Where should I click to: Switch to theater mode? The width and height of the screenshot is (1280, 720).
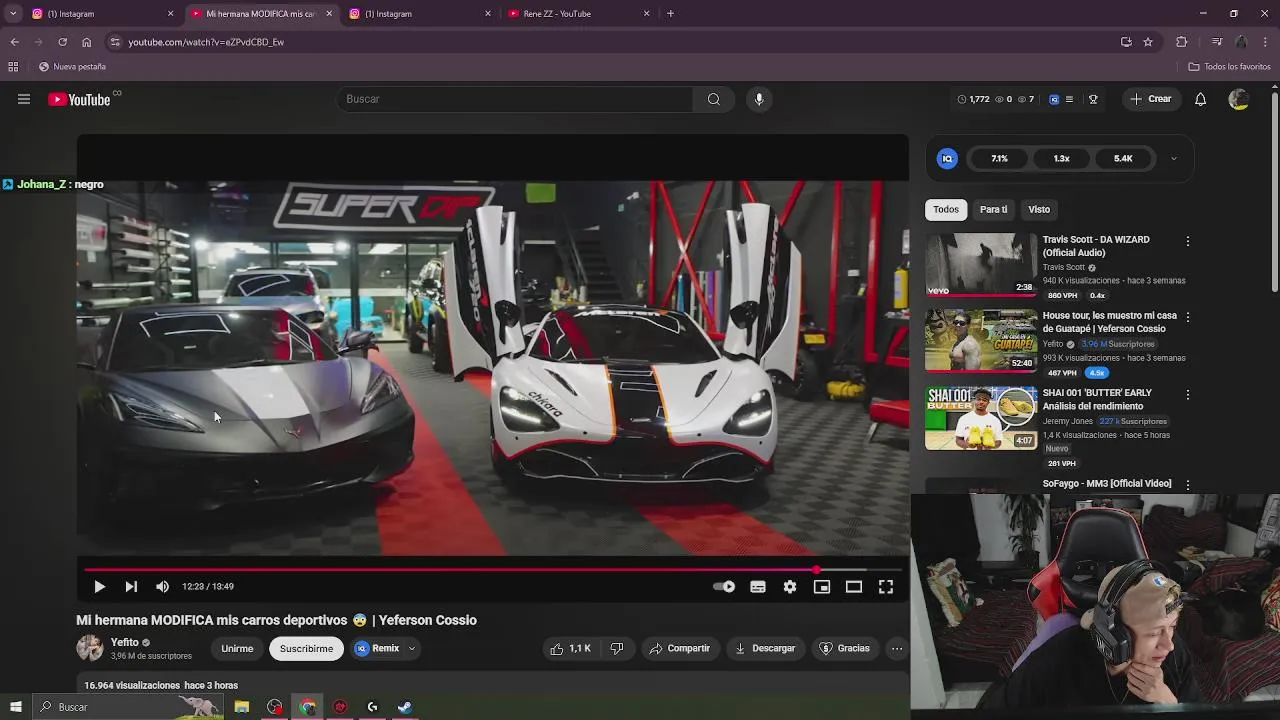[854, 587]
